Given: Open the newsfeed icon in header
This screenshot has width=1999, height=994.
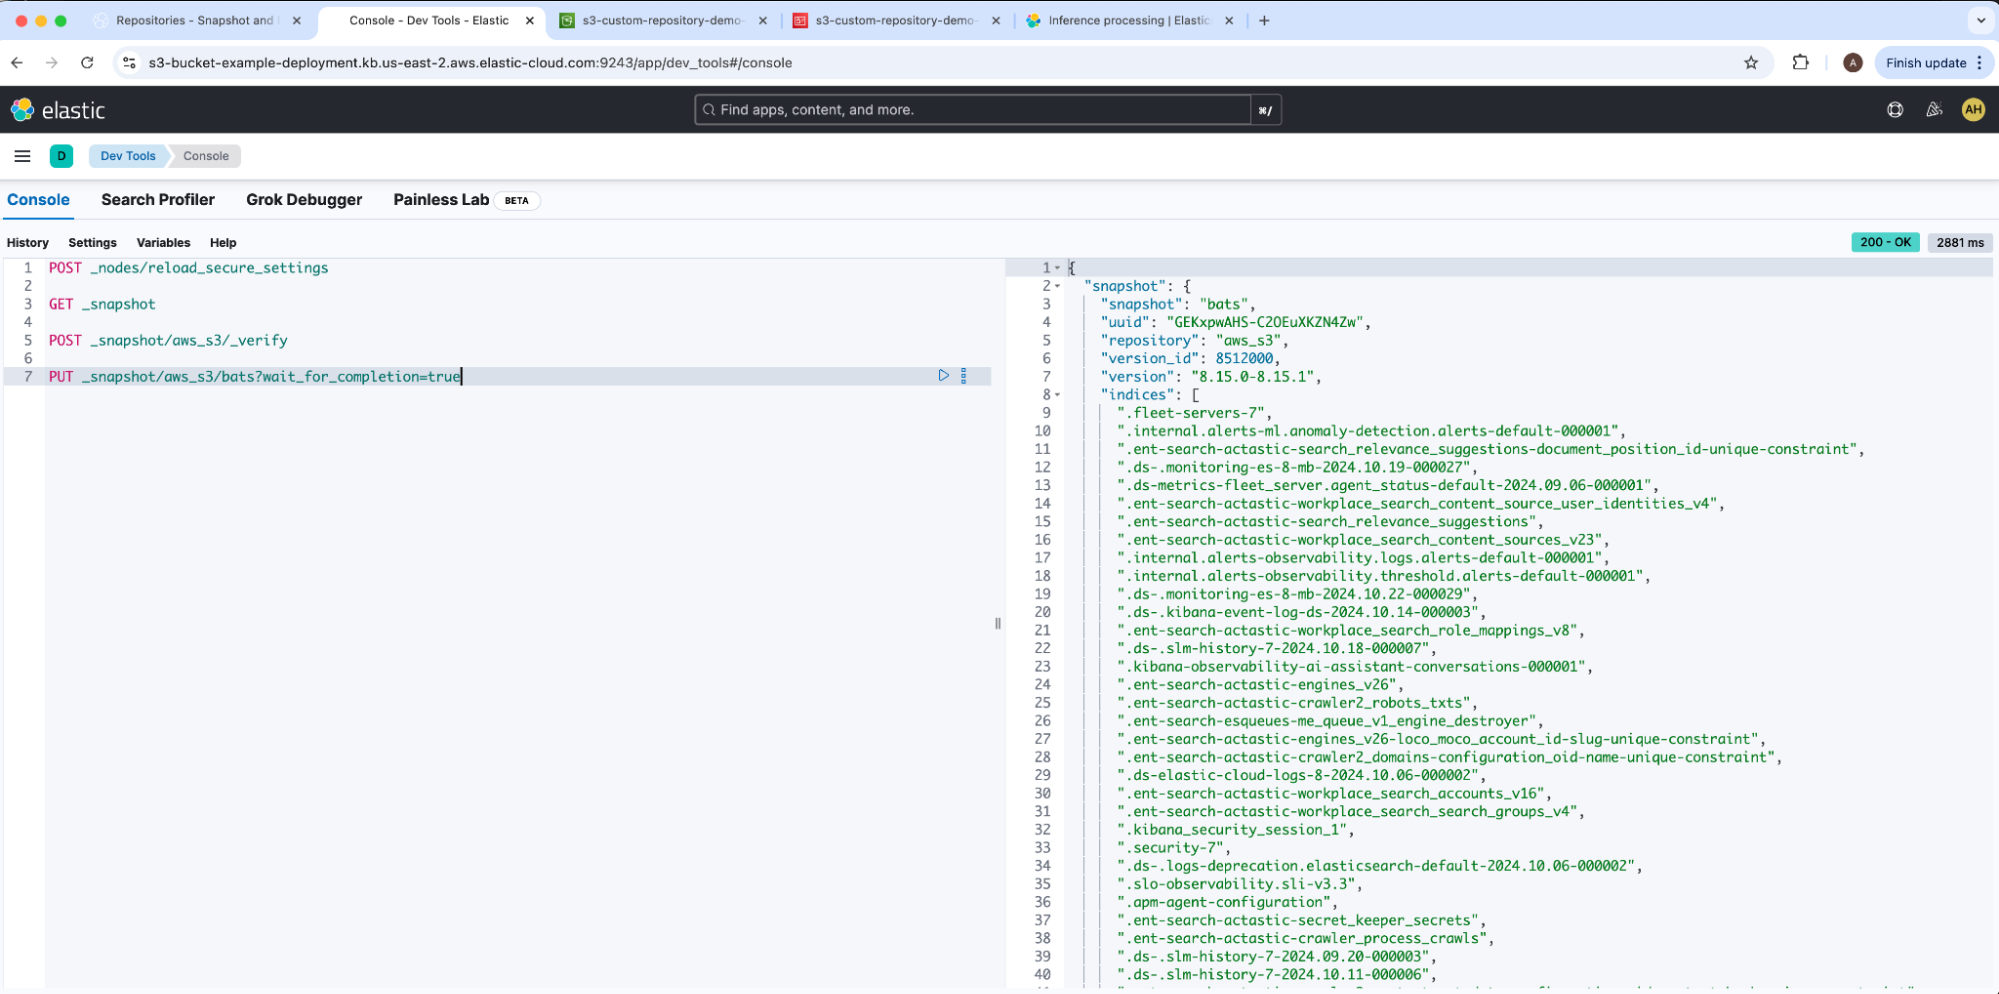Looking at the screenshot, I should tap(1934, 110).
